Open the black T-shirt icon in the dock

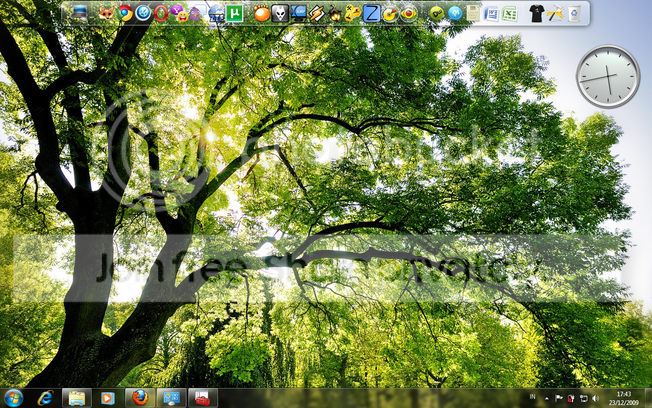tap(537, 13)
